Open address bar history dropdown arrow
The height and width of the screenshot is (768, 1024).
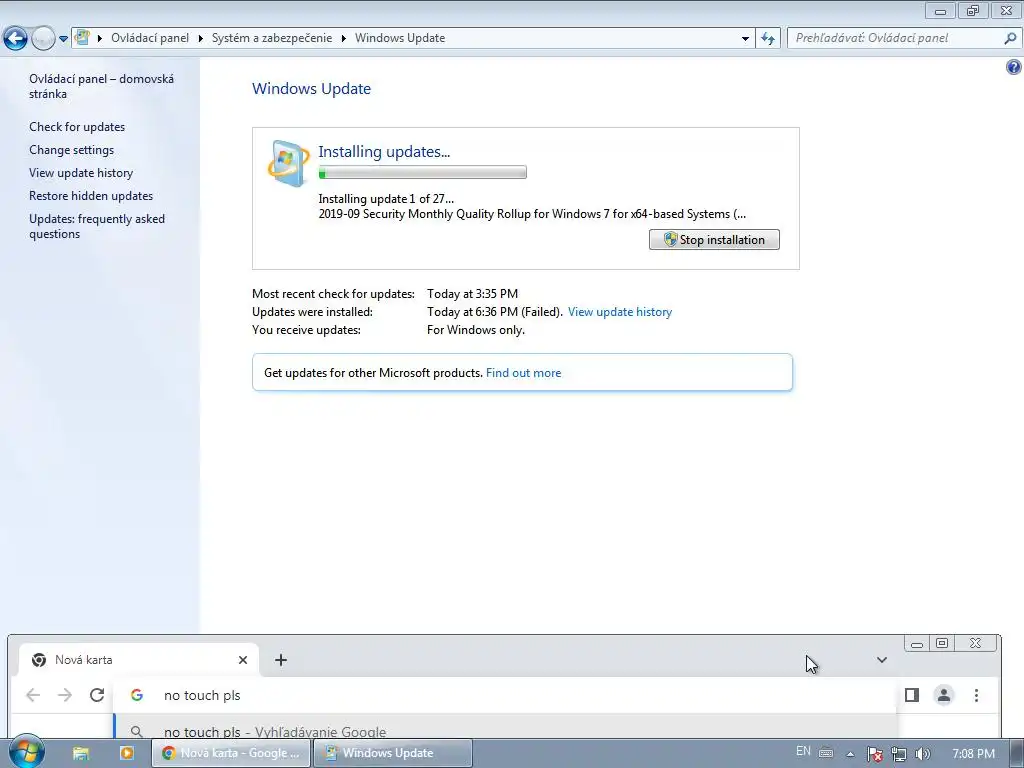click(x=745, y=39)
